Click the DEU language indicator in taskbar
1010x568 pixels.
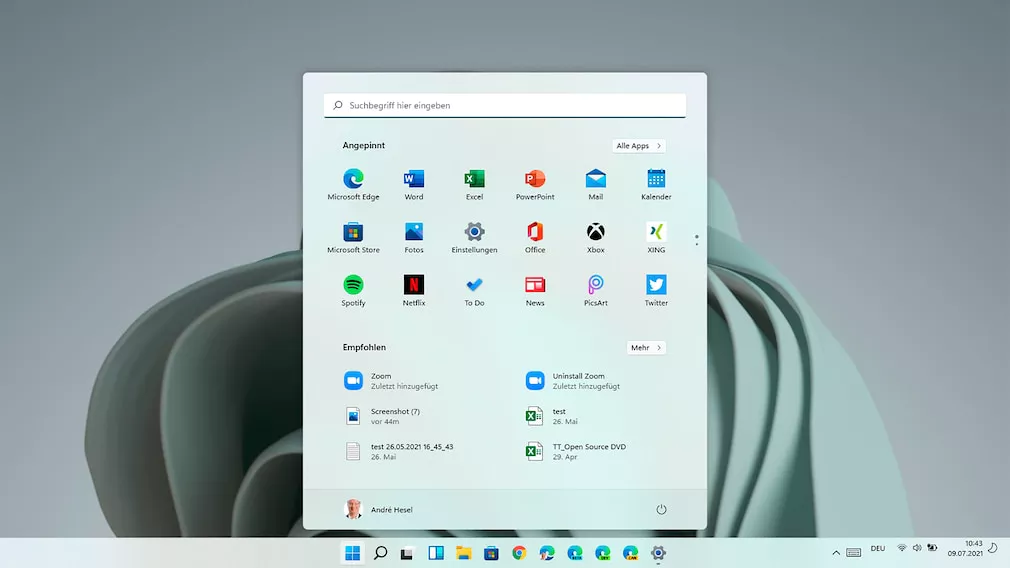click(878, 549)
